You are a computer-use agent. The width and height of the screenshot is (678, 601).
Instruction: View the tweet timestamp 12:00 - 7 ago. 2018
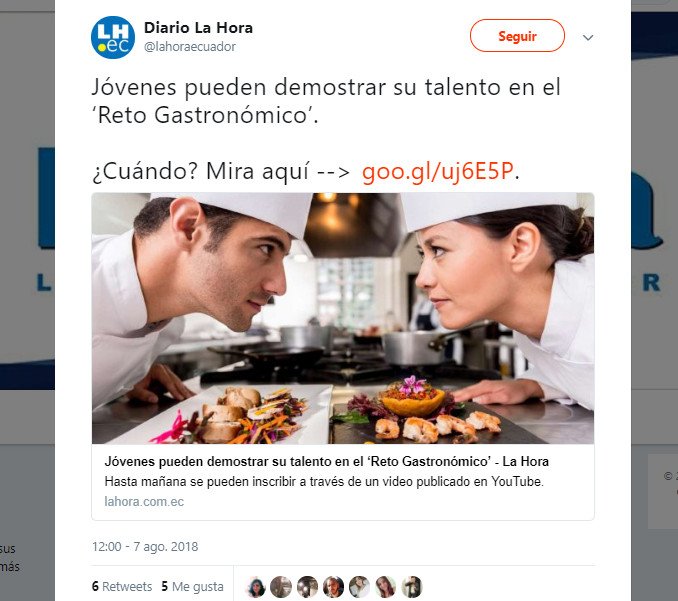pyautogui.click(x=145, y=547)
